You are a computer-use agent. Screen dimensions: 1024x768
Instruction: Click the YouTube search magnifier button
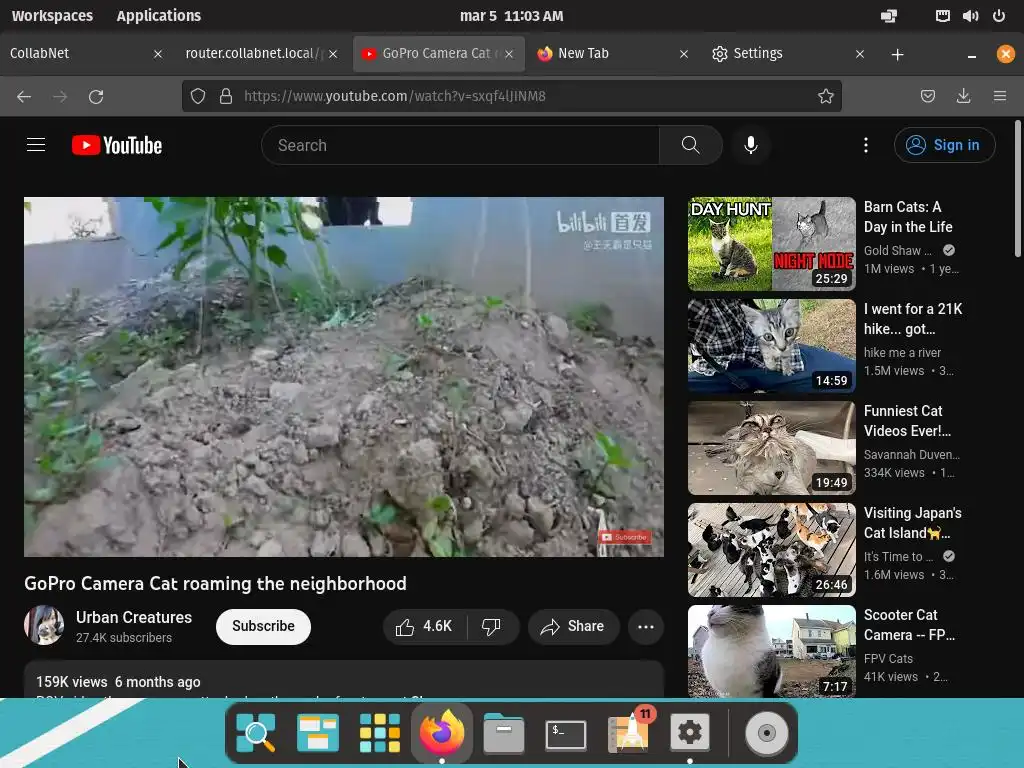coord(690,145)
